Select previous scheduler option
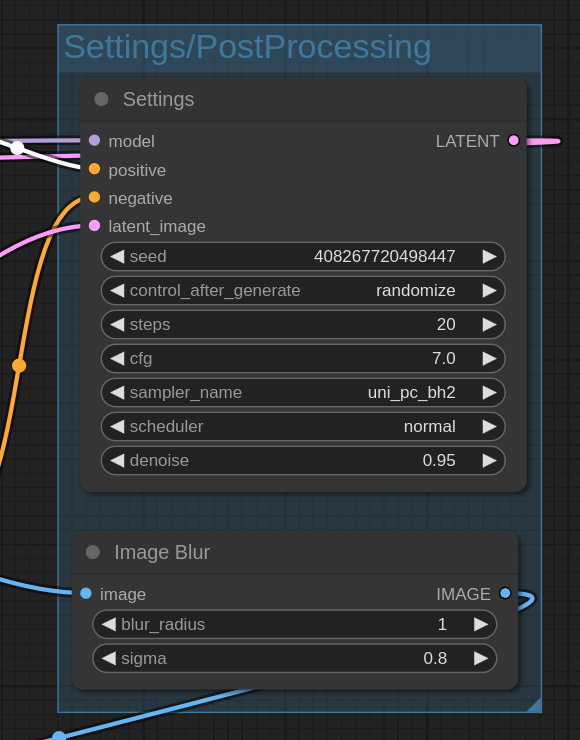Image resolution: width=580 pixels, height=740 pixels. pyautogui.click(x=117, y=427)
